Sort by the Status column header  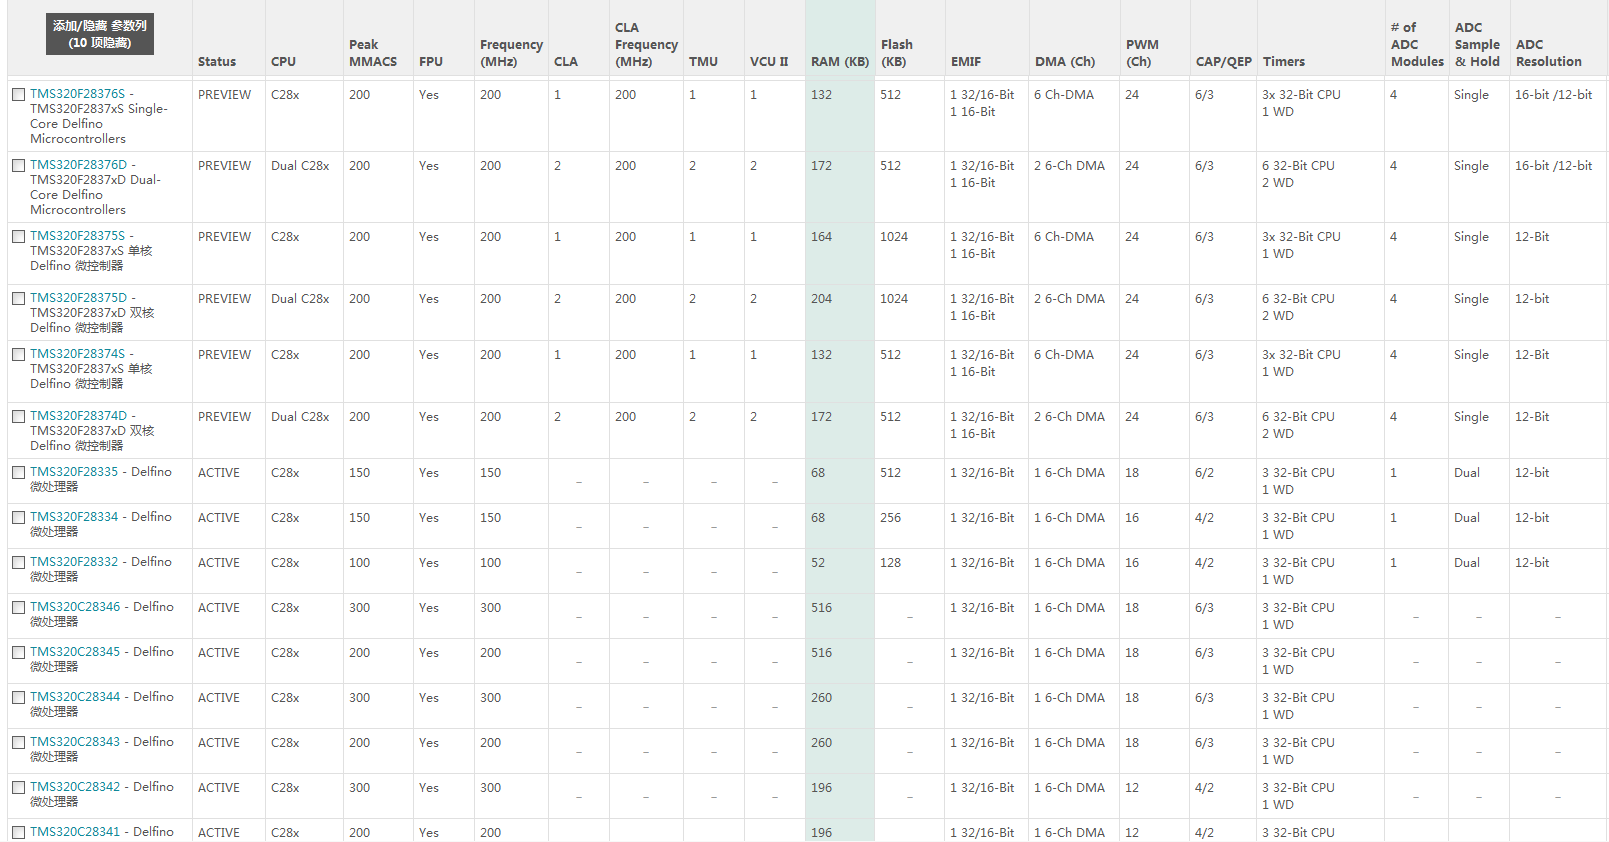217,62
